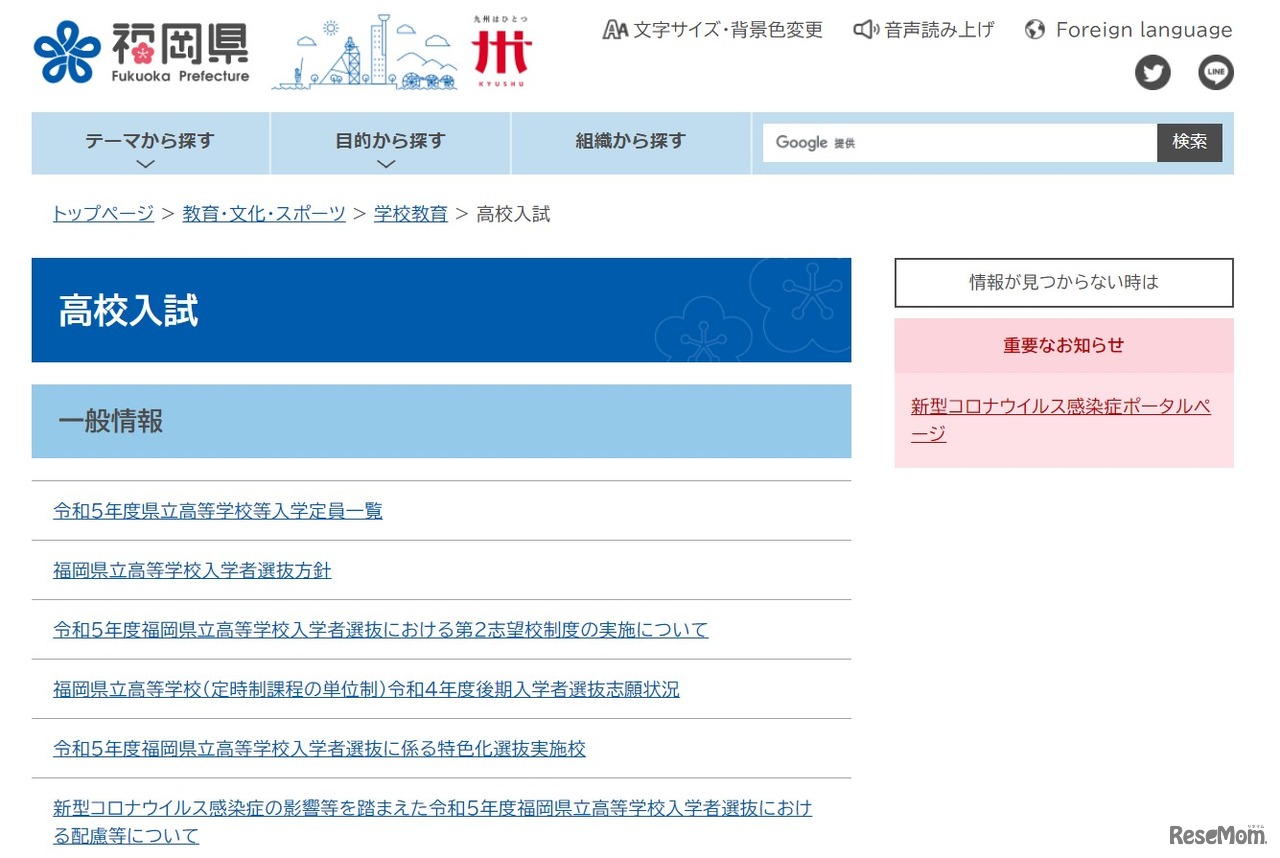The height and width of the screenshot is (858, 1280).
Task: Click the red Kyushu logo
Action: coord(502,52)
